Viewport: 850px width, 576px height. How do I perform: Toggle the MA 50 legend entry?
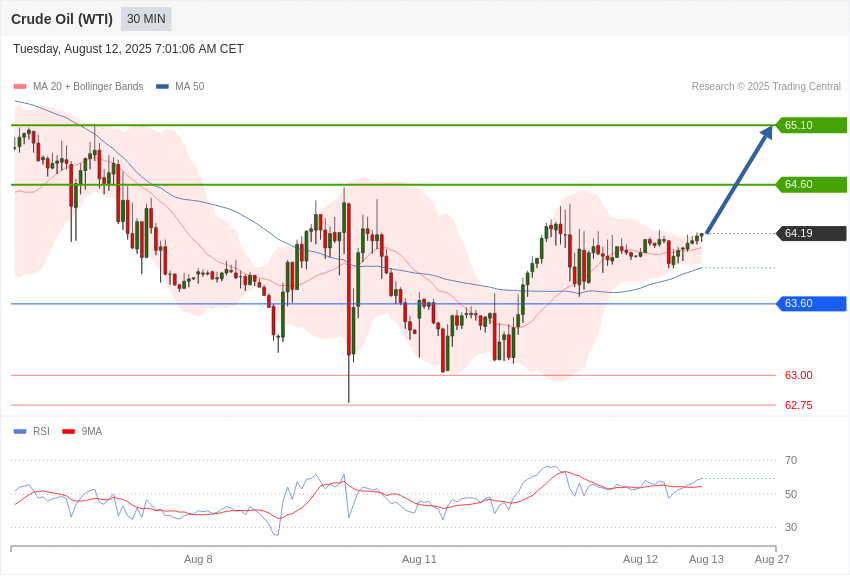point(180,86)
